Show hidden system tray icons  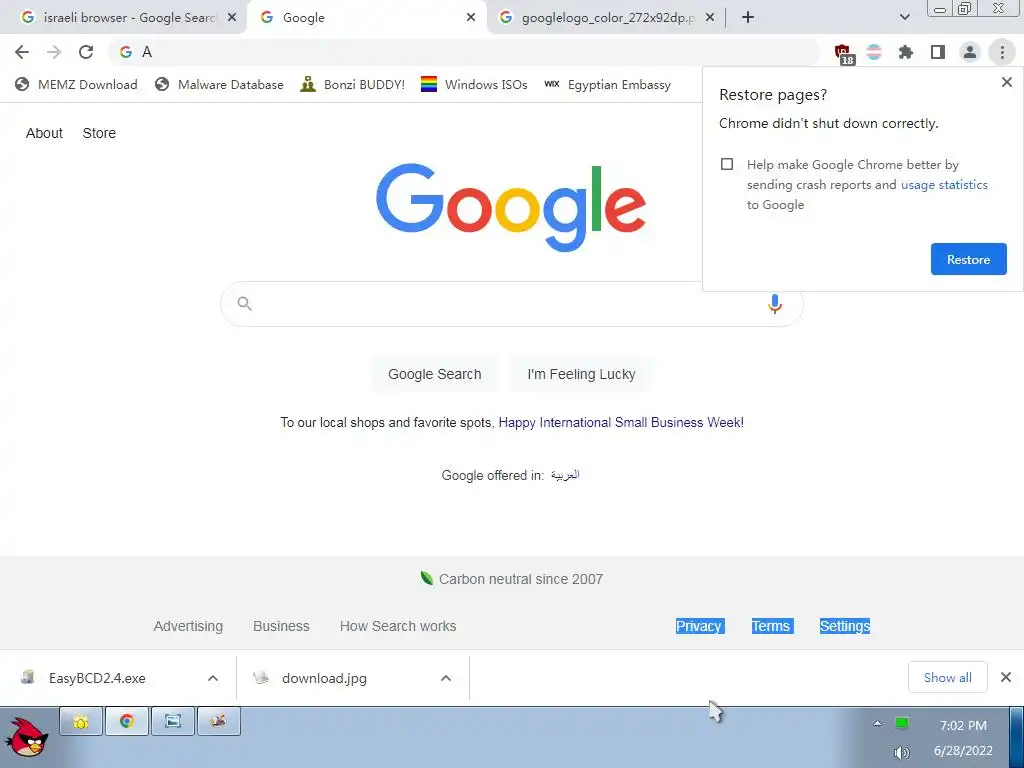click(877, 723)
